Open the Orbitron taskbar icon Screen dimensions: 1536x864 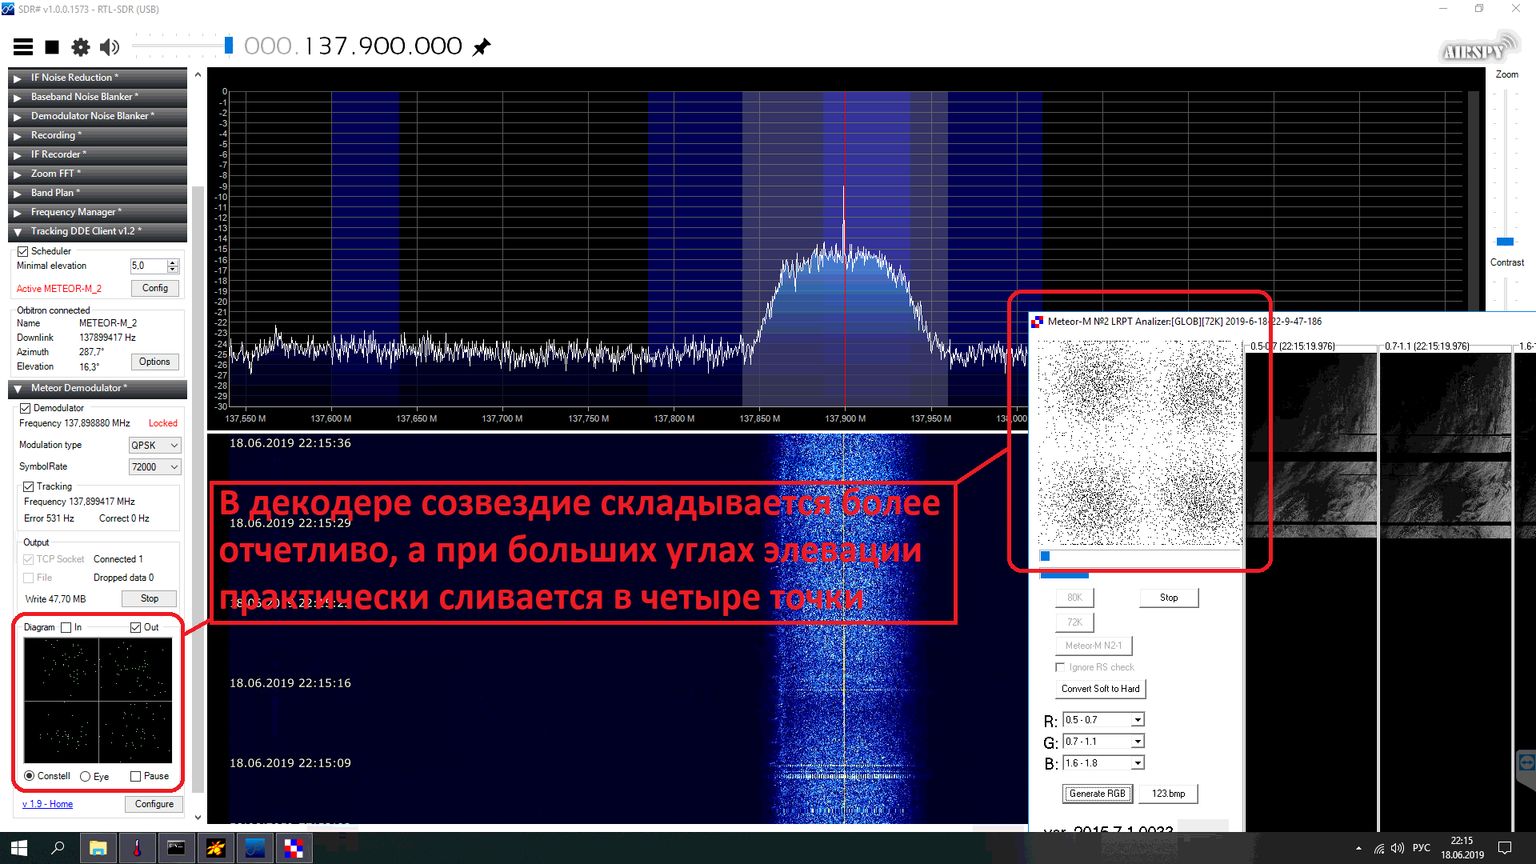pos(215,848)
